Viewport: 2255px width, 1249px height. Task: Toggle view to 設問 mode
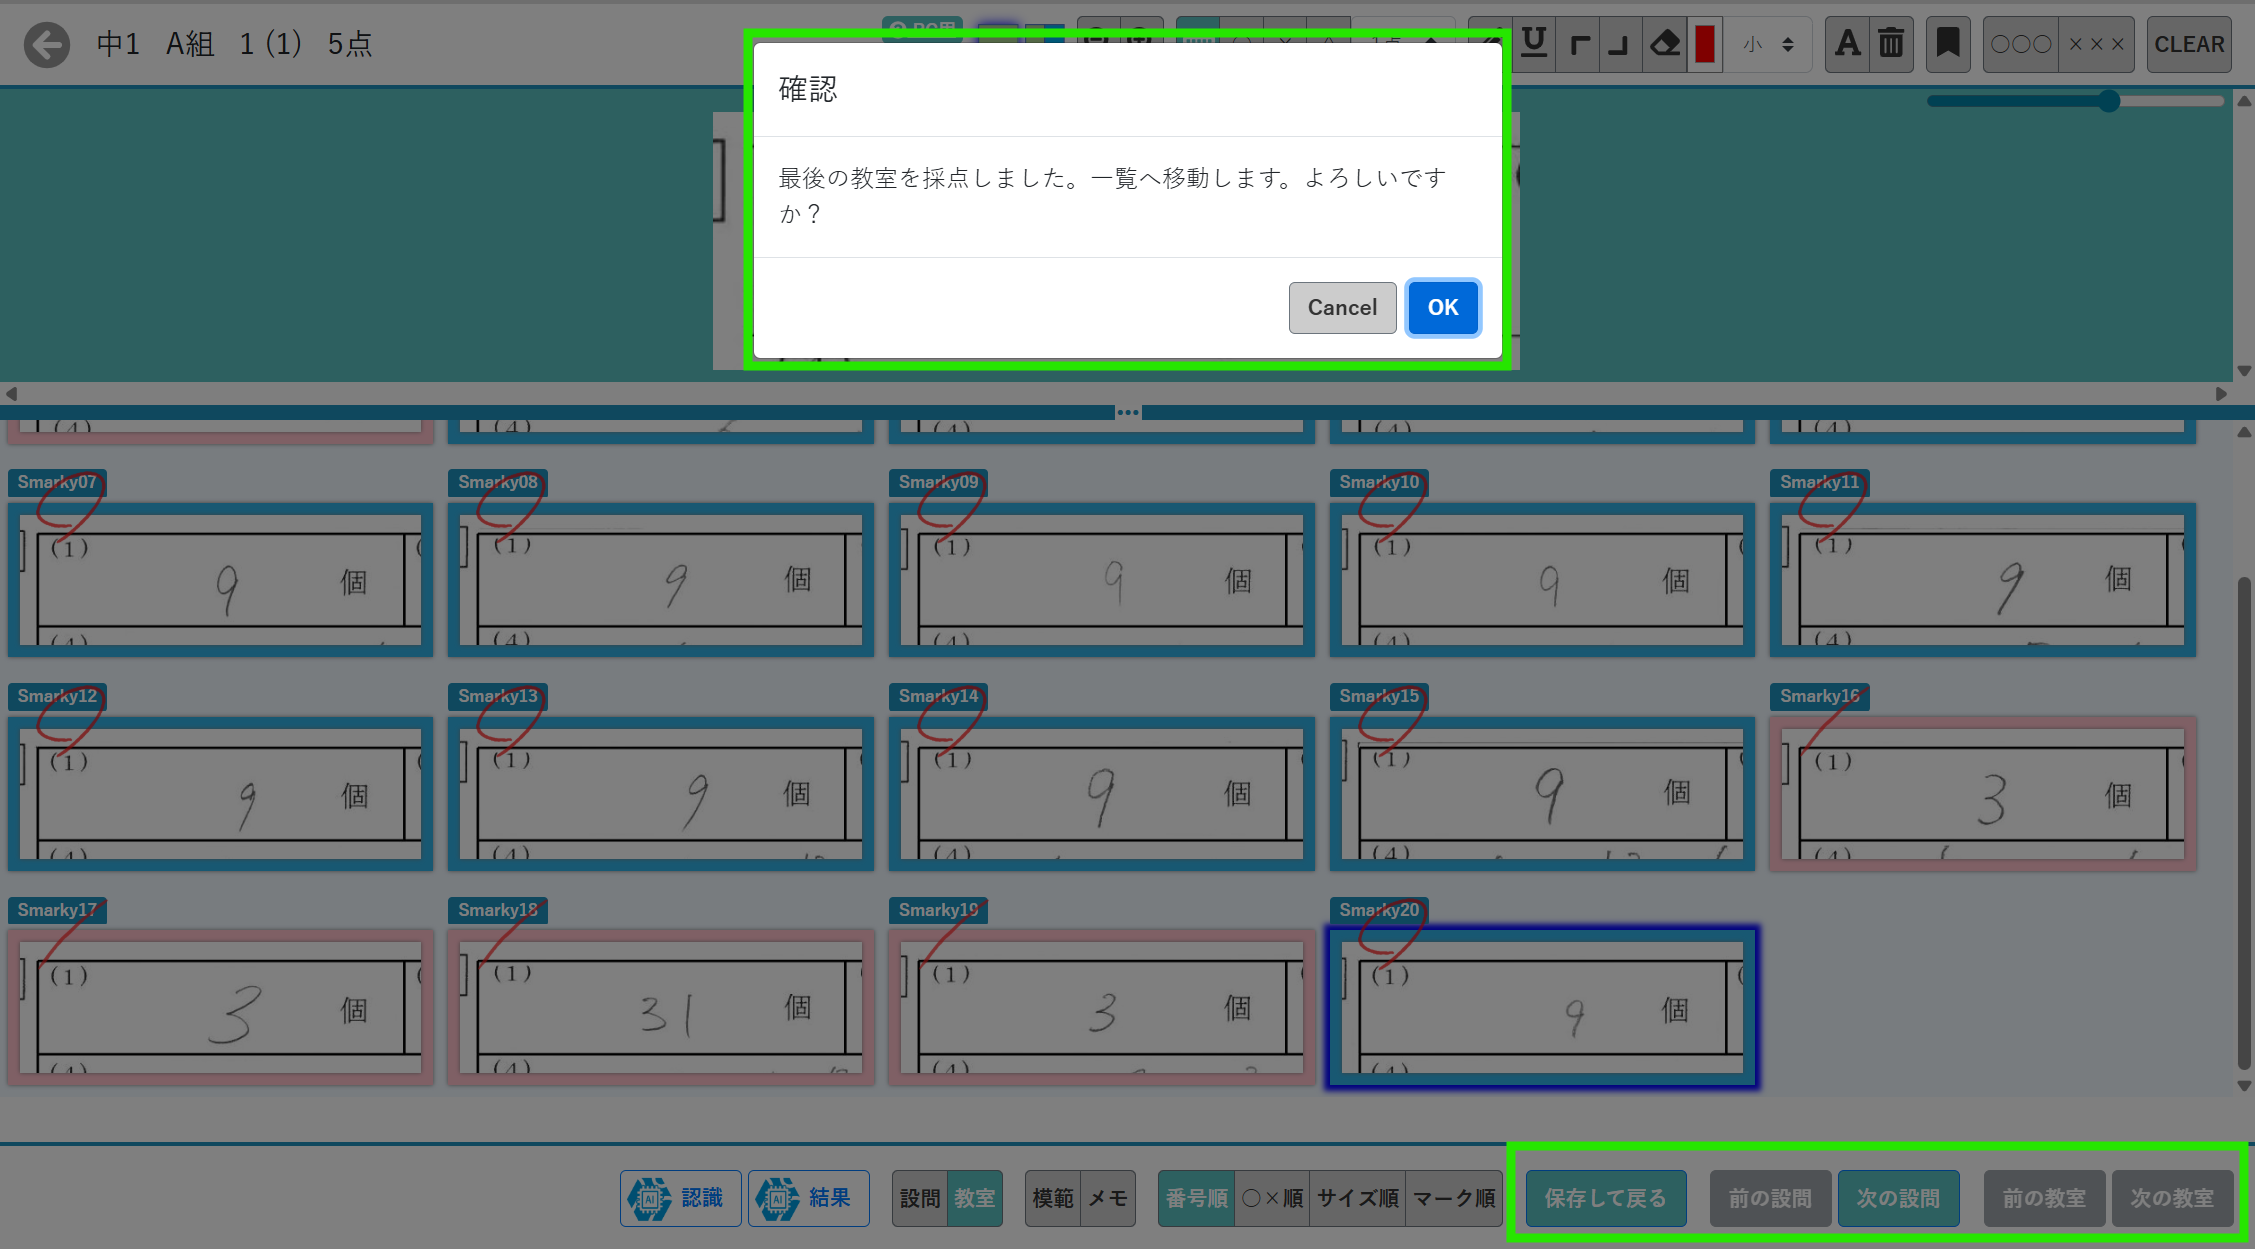click(919, 1198)
